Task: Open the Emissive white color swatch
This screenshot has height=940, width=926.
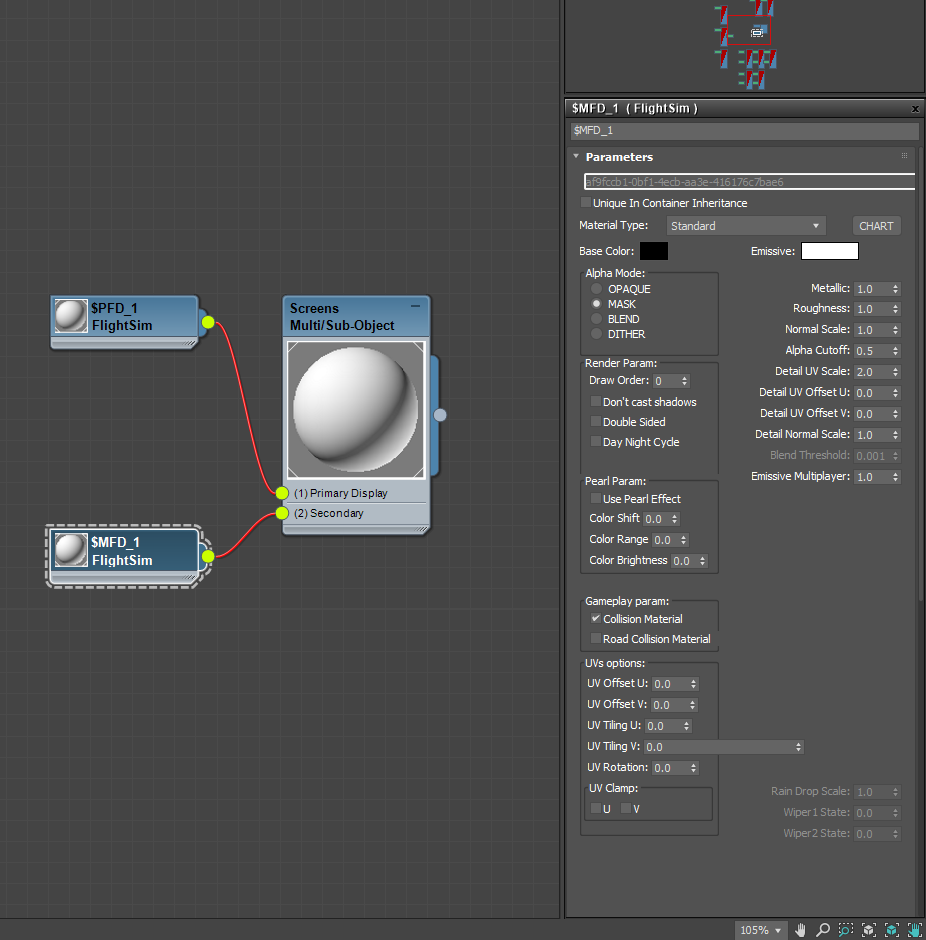Action: pos(830,251)
